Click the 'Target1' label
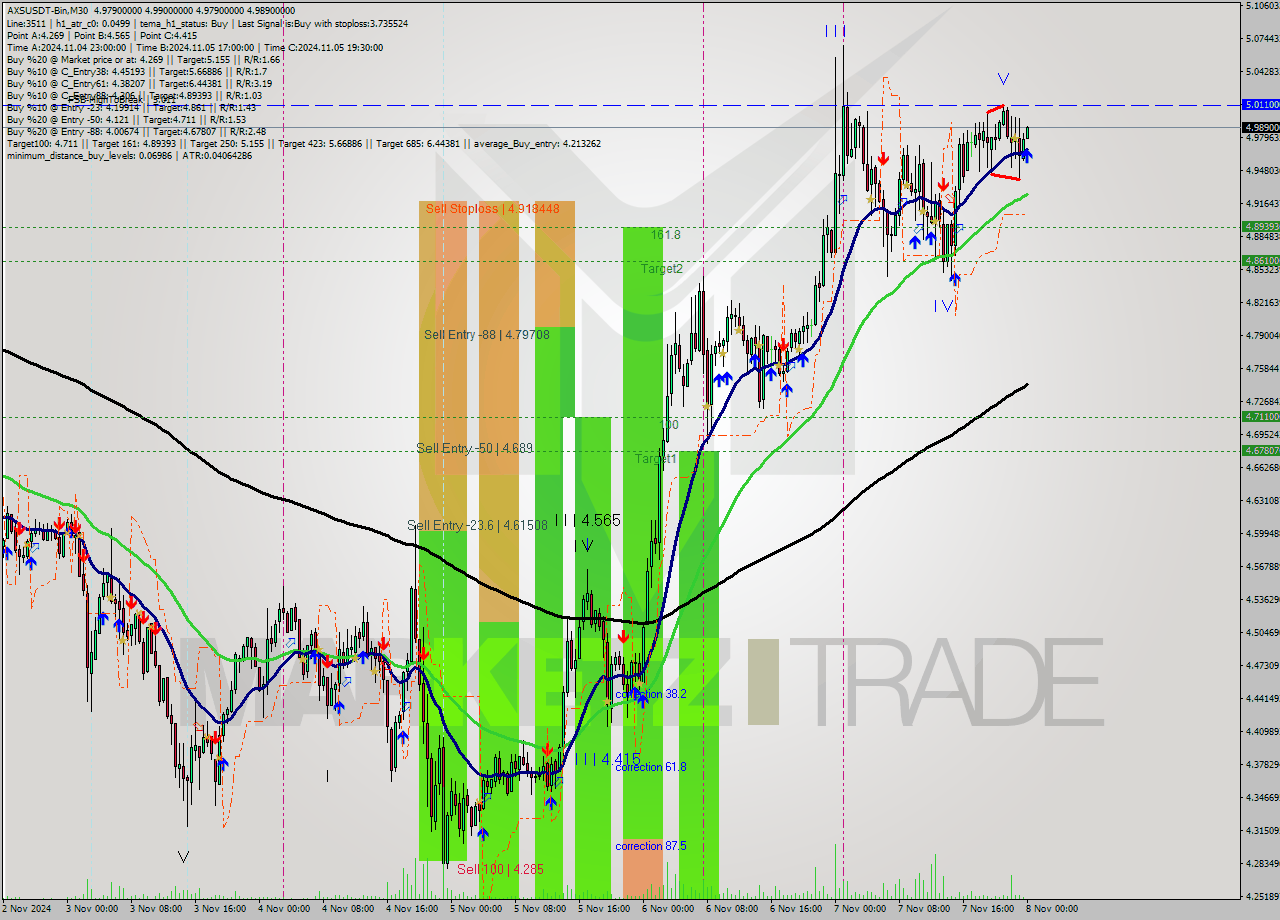Screen dimensions: 1280x920 coord(656,459)
